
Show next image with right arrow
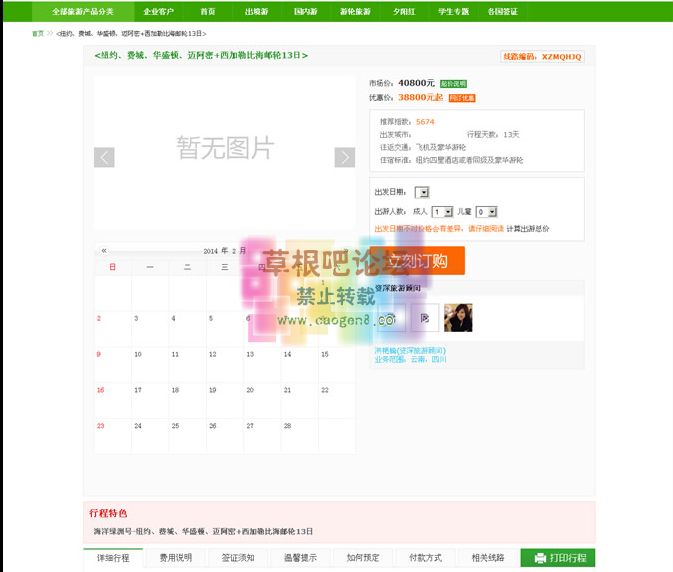point(345,157)
